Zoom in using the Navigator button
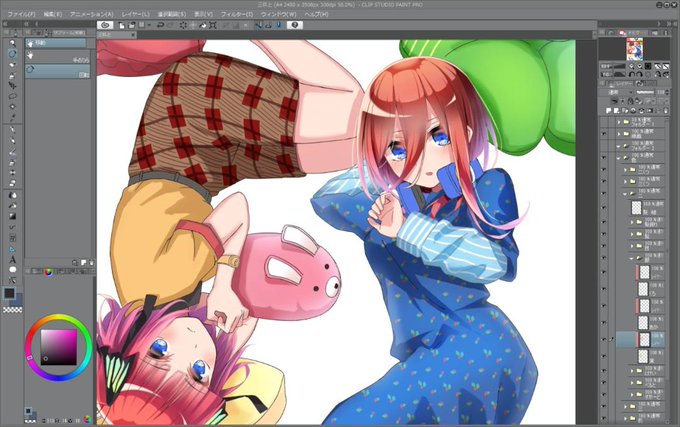The height and width of the screenshot is (427, 680). click(x=640, y=66)
